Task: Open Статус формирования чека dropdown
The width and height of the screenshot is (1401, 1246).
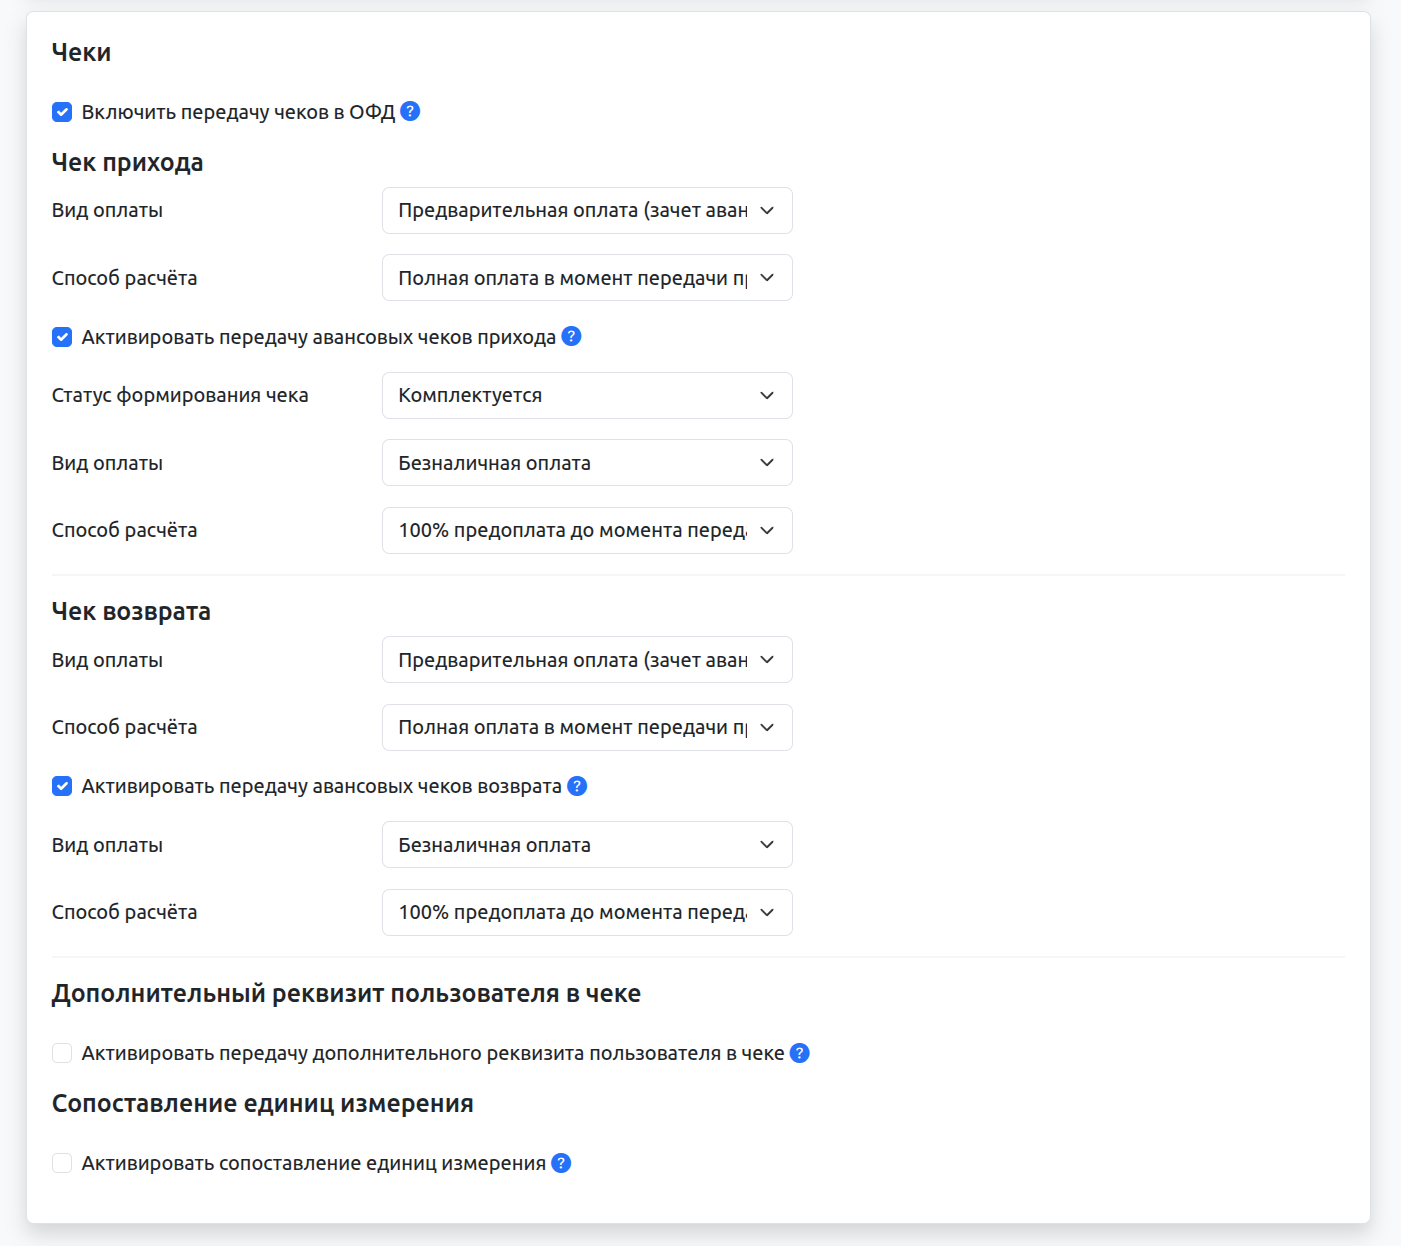Action: pyautogui.click(x=587, y=396)
